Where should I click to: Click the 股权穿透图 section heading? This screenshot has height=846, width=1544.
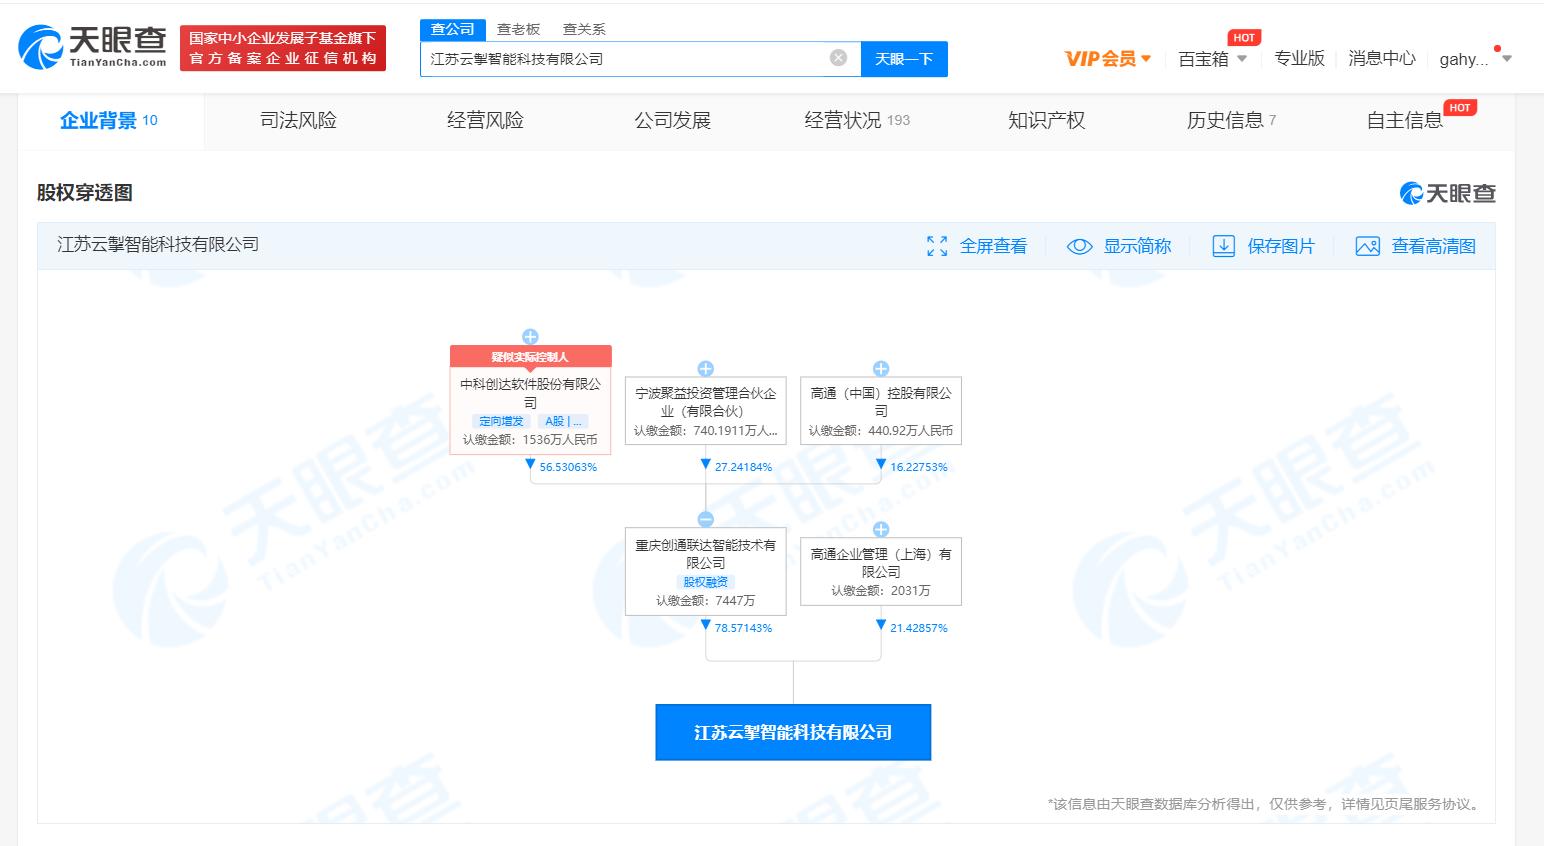tap(85, 193)
